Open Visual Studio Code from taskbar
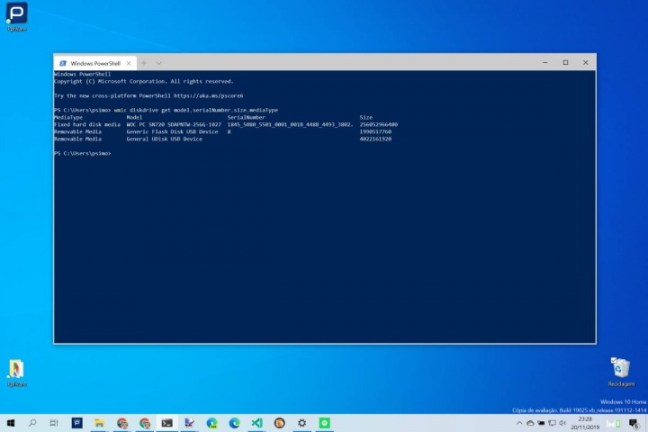The image size is (648, 432). pyautogui.click(x=257, y=423)
